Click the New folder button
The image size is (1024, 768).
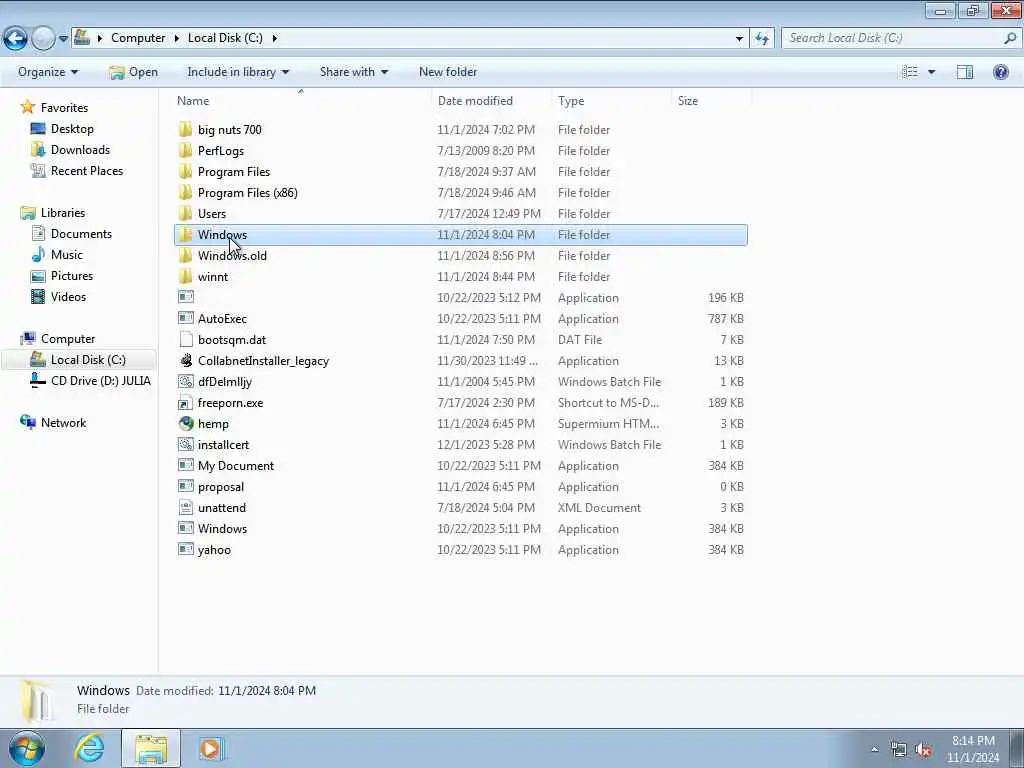point(448,72)
